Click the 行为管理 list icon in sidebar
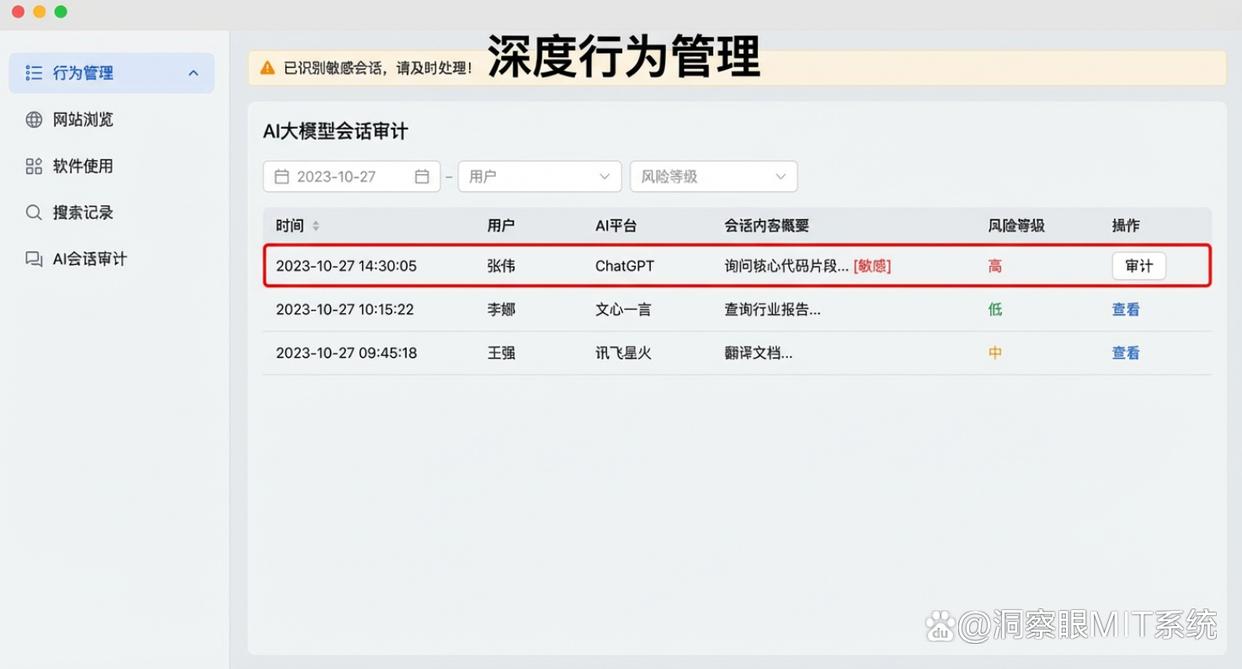This screenshot has width=1242, height=669. [x=34, y=73]
